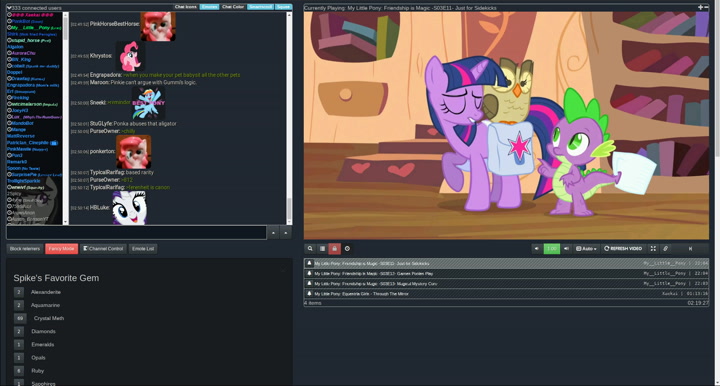The height and width of the screenshot is (386, 720).
Task: Focus the chat message input field
Action: 136,233
